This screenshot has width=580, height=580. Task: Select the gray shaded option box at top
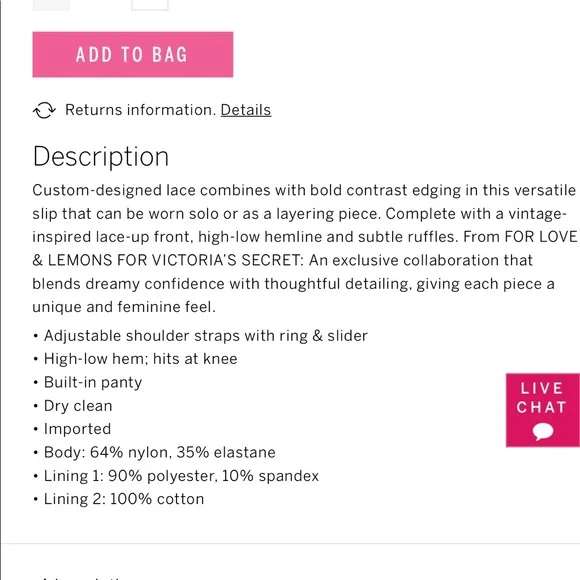coord(51,5)
